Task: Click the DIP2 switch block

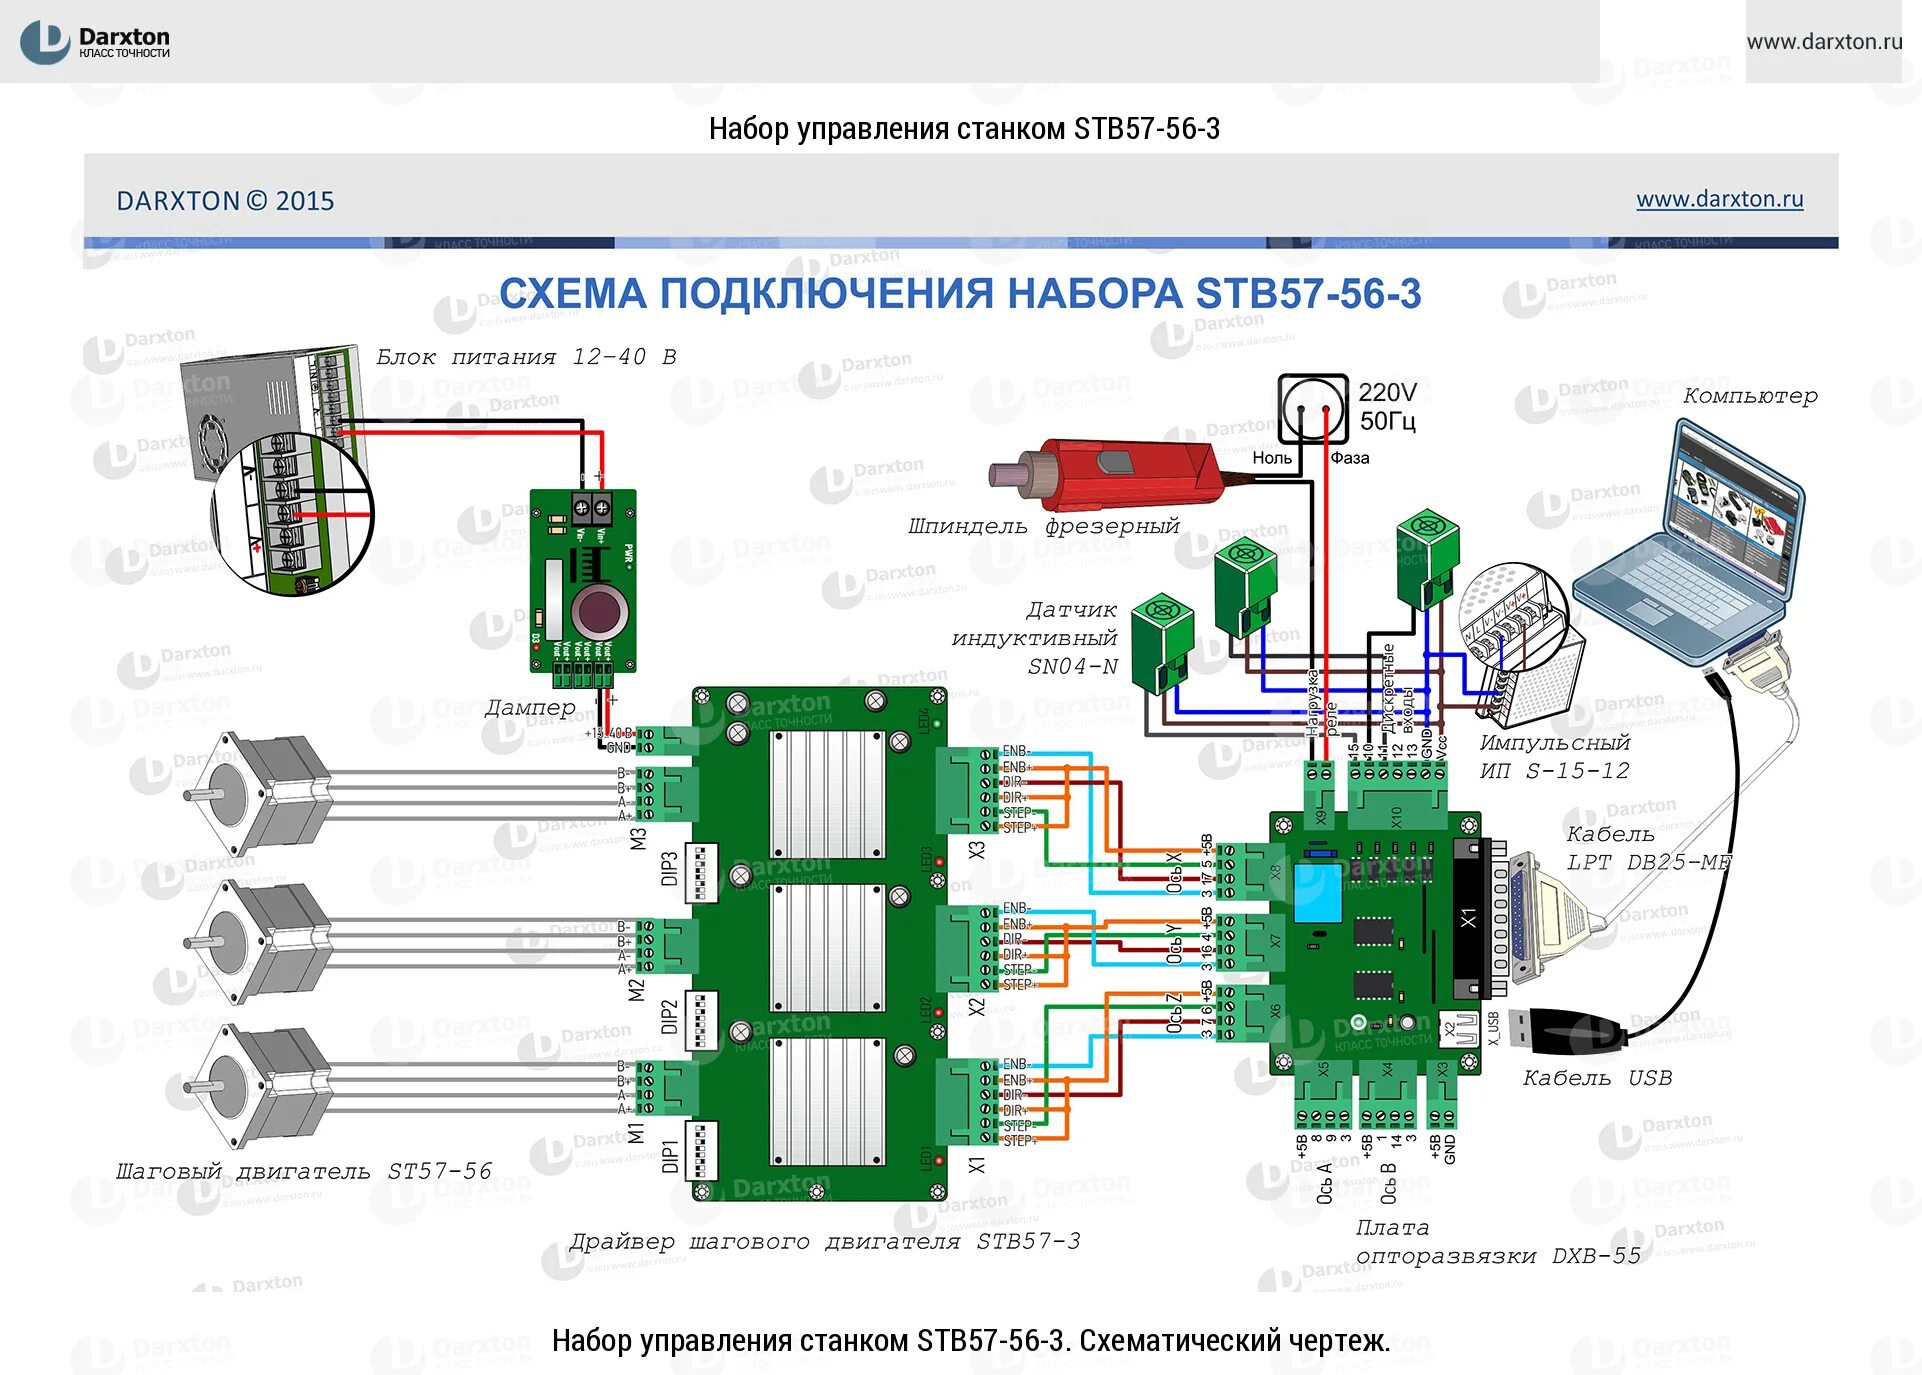Action: tap(702, 1019)
